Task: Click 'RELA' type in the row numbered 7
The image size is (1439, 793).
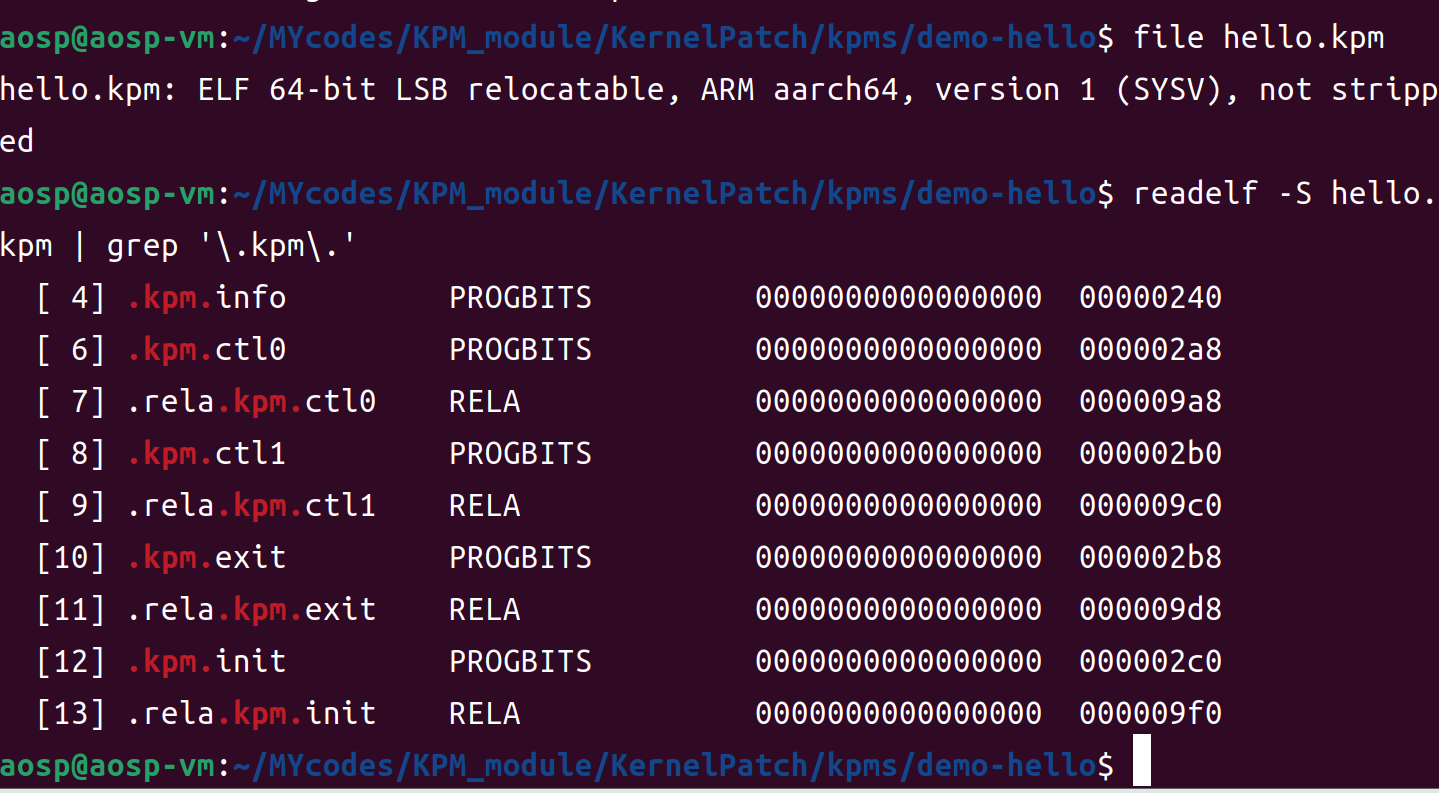Action: point(485,401)
